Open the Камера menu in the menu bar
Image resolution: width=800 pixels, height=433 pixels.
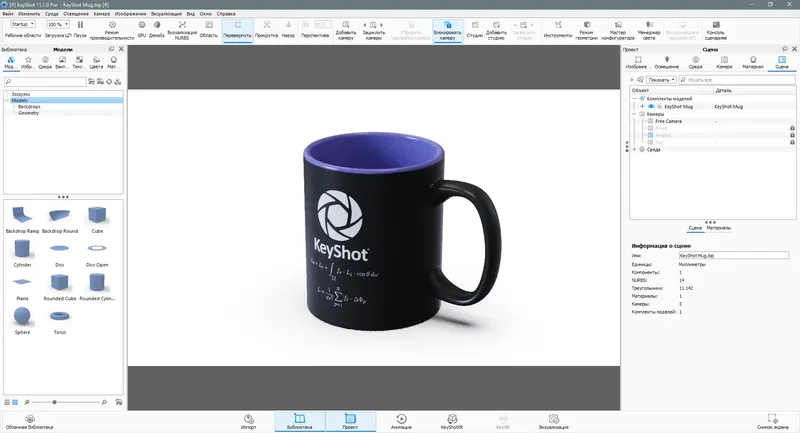[102, 14]
